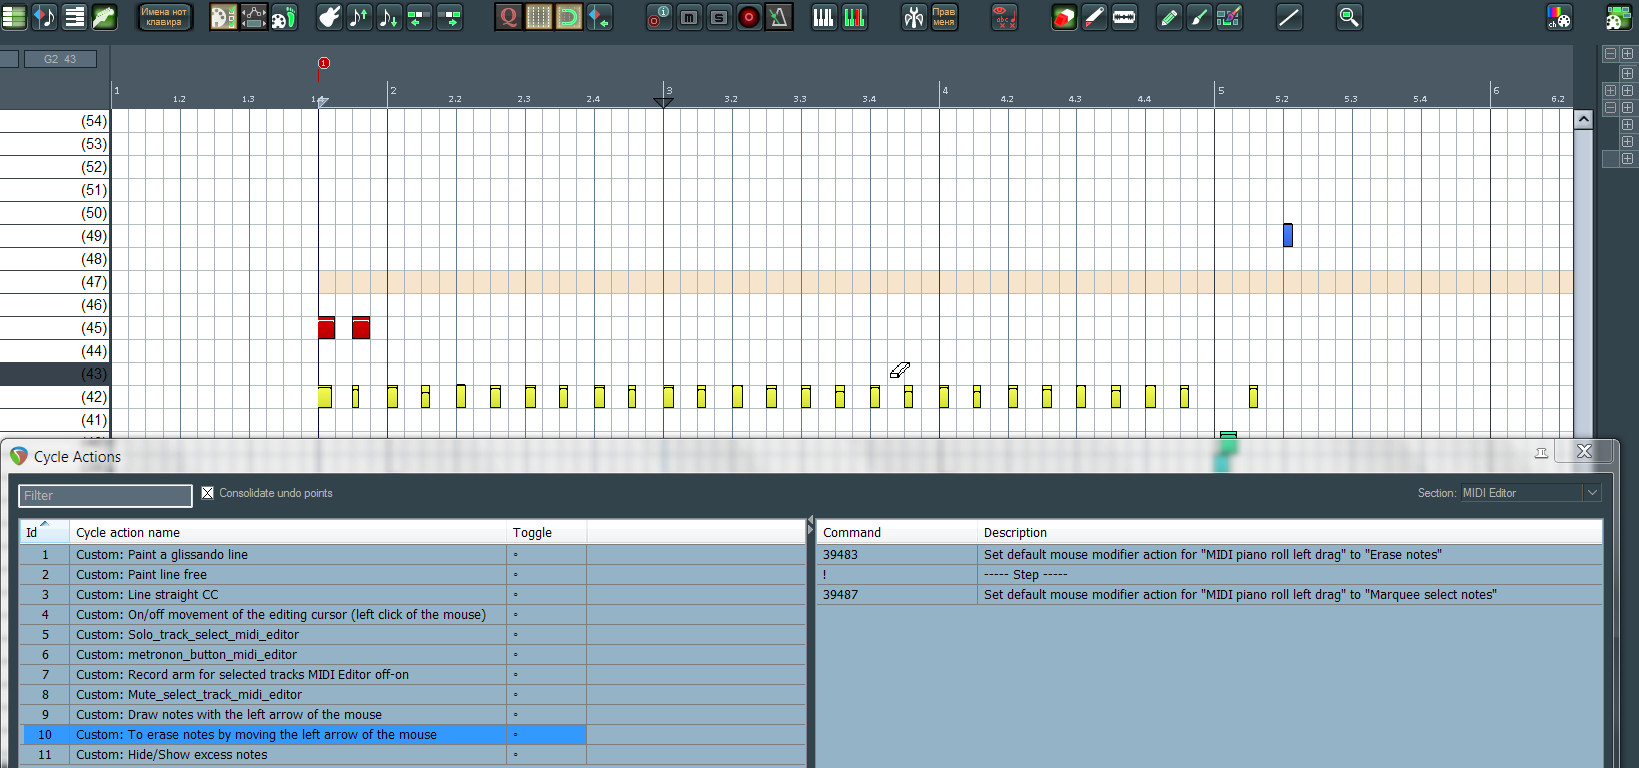Toggle the red record button
This screenshot has height=768, width=1639.
pyautogui.click(x=749, y=17)
